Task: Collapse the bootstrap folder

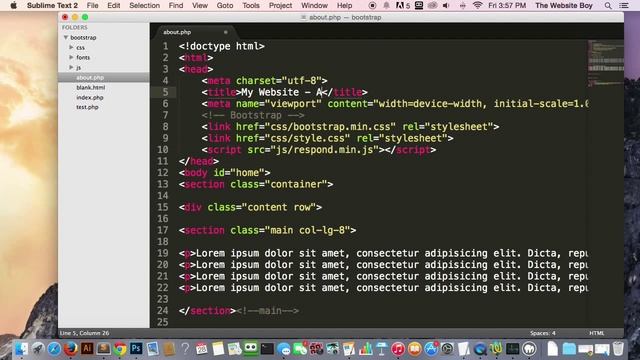Action: 65,38
